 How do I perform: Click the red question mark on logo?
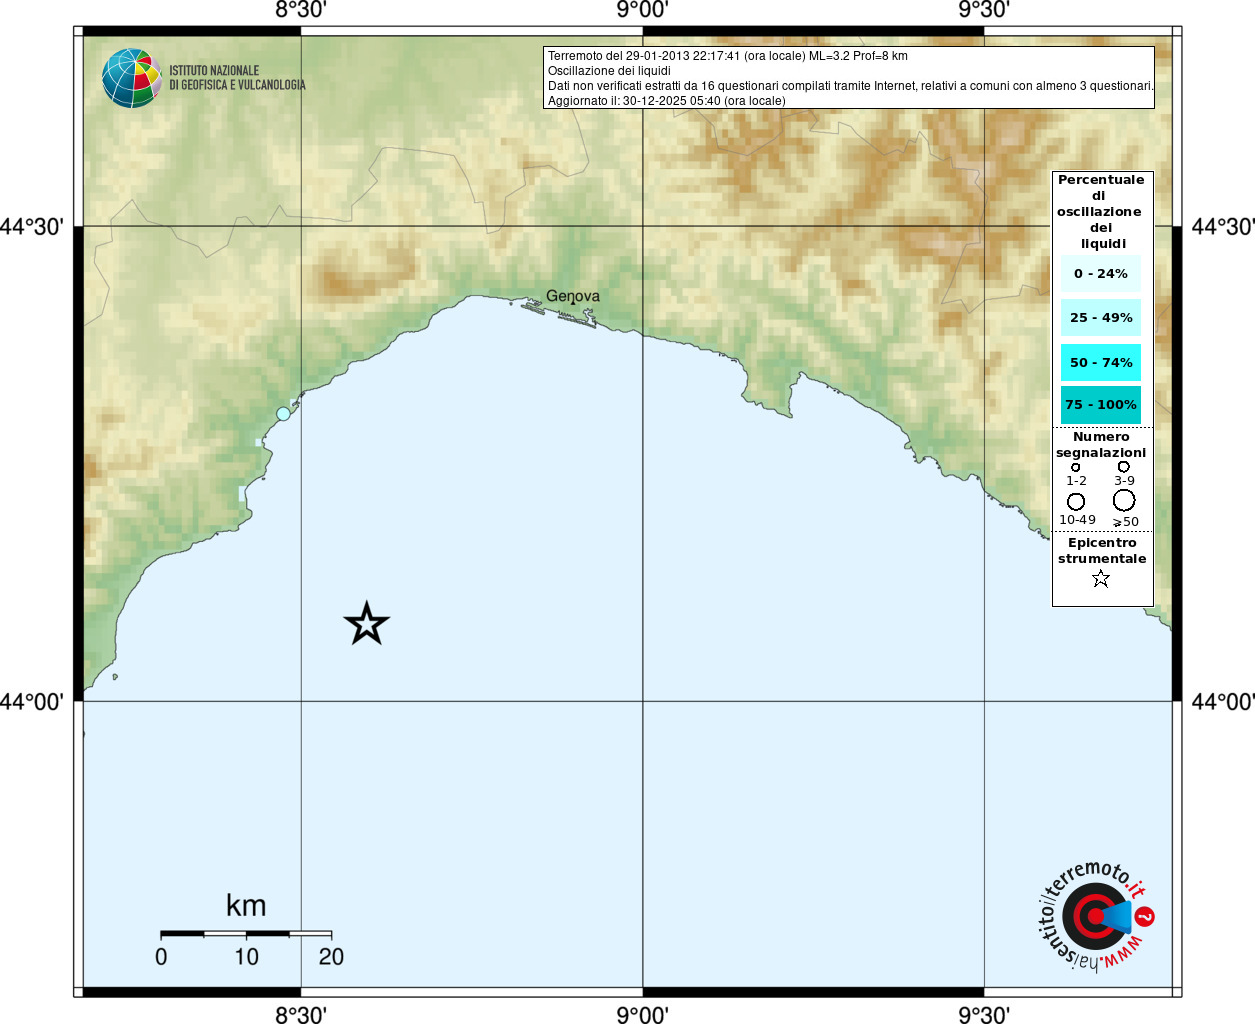click(1146, 916)
